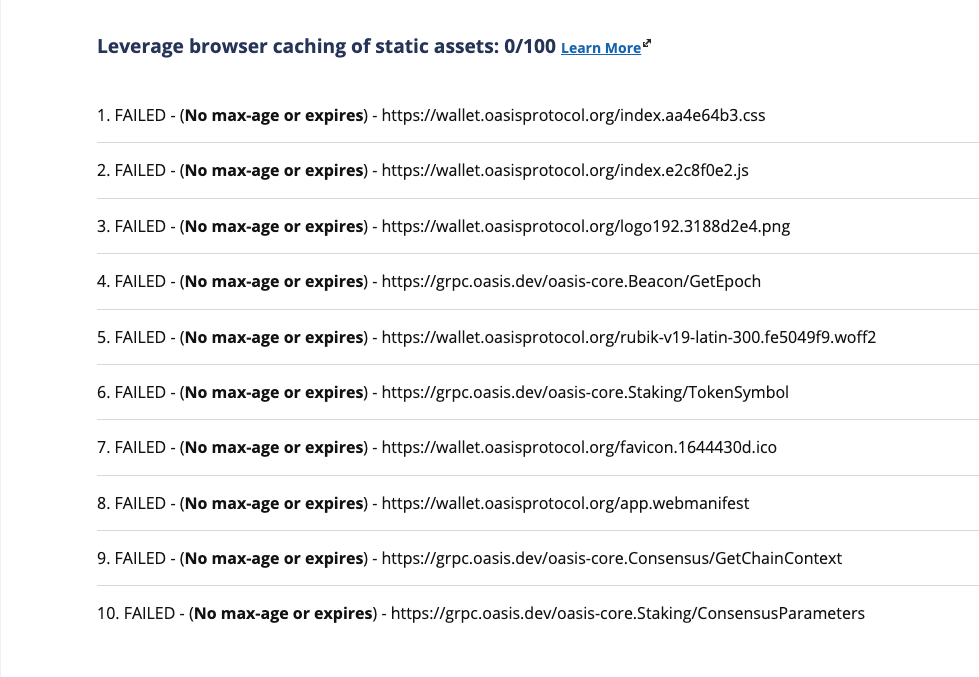
Task: Click the oasis-core.Consensus/GetChainContext URL
Action: pyautogui.click(x=612, y=558)
